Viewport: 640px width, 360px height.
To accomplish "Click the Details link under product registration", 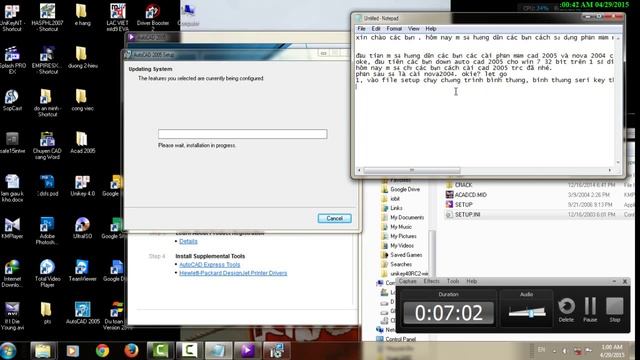I will (188, 241).
